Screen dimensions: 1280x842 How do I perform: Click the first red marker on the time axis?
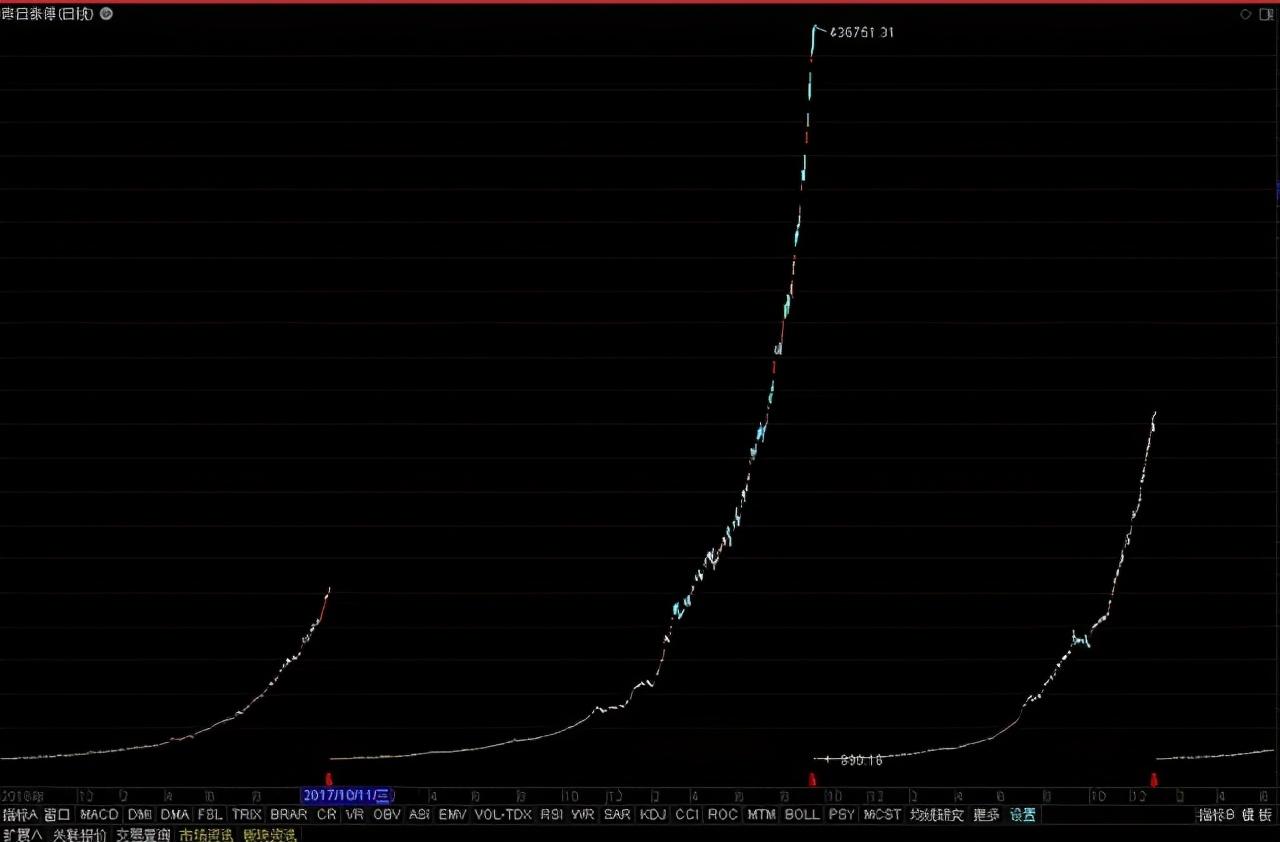click(x=328, y=779)
